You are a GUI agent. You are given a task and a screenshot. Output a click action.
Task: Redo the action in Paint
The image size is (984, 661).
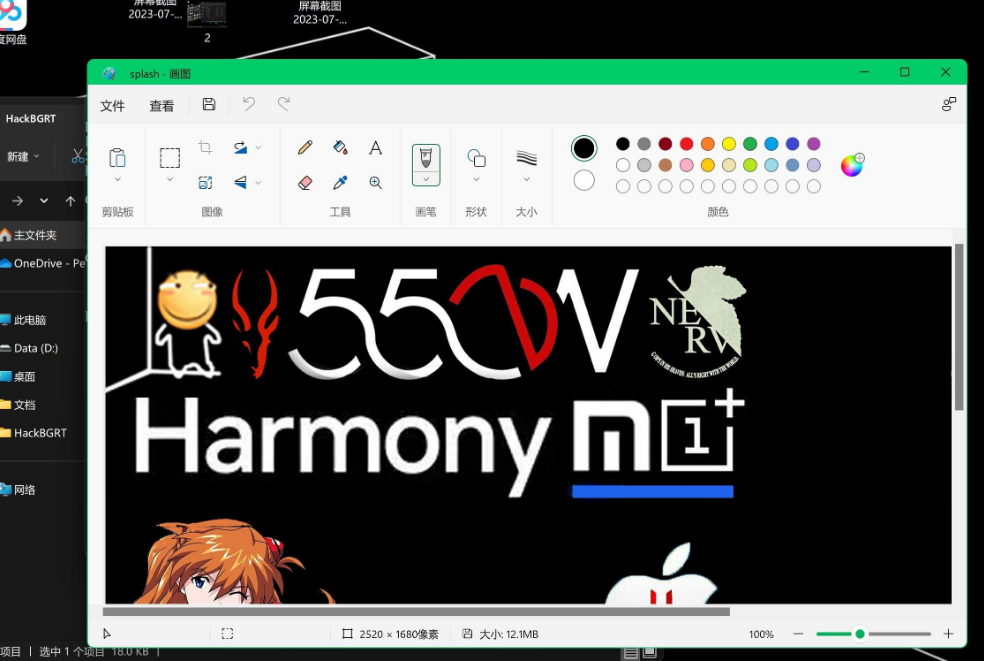pyautogui.click(x=284, y=104)
